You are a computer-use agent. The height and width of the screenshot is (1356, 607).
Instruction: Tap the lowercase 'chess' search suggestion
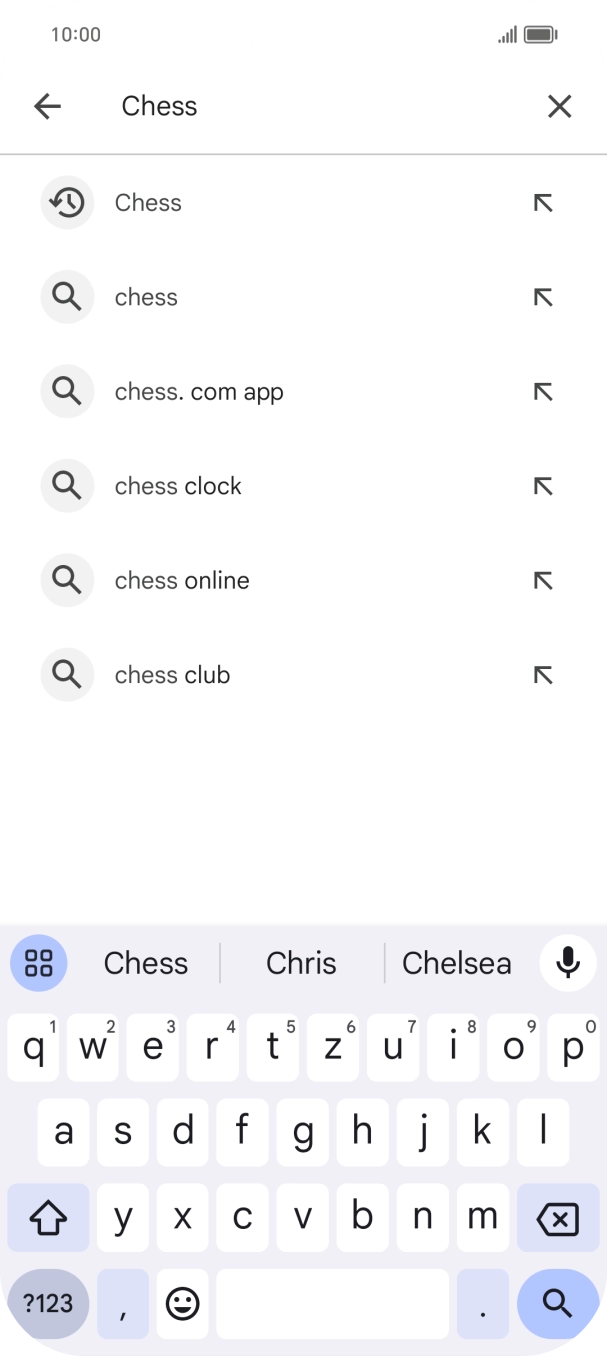pyautogui.click(x=146, y=298)
